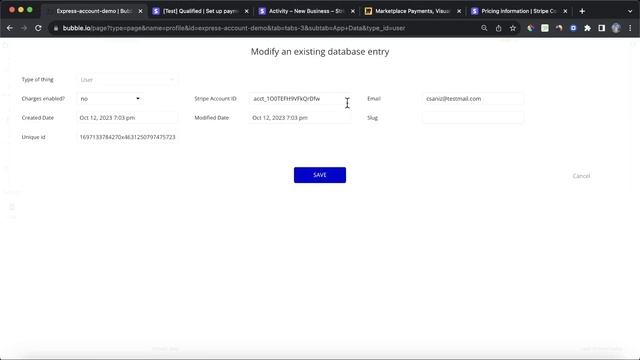The height and width of the screenshot is (360, 640).
Task: Switch to the Pricing Information Stripe tab
Action: coord(518,11)
